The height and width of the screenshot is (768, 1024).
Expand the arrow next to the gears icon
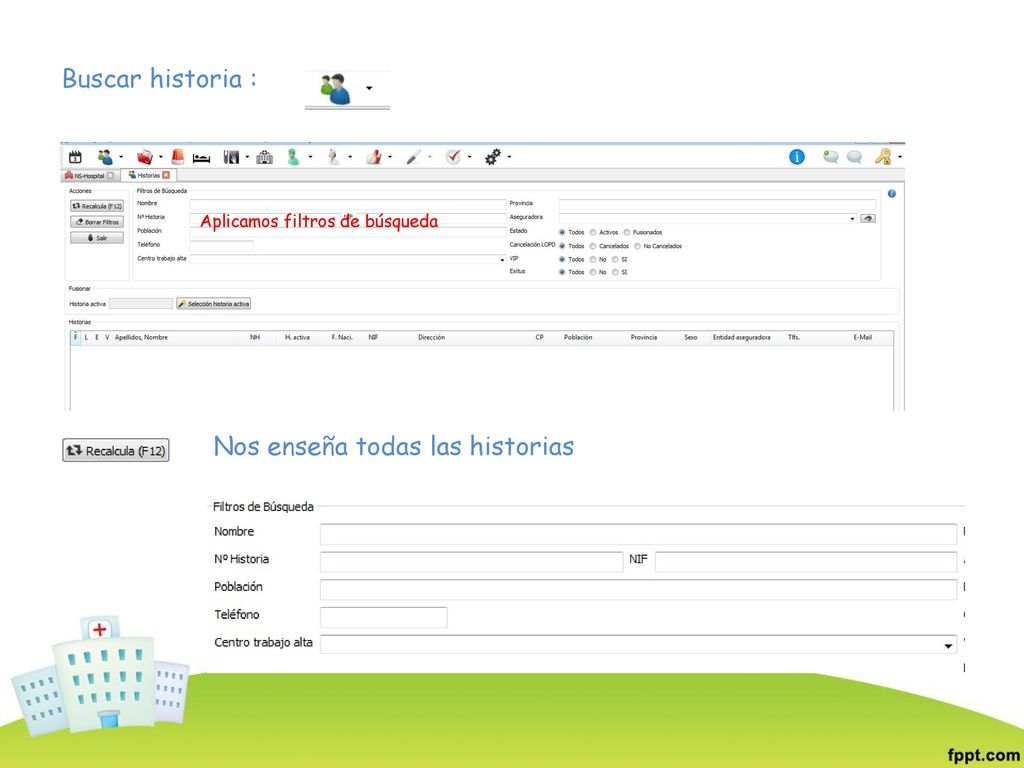[509, 157]
